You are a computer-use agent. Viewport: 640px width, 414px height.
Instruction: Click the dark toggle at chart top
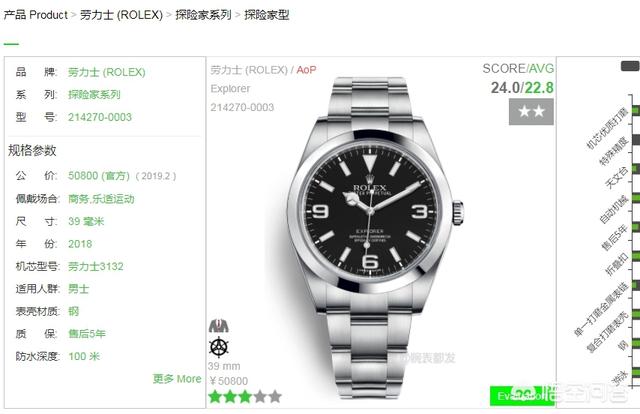630,66
